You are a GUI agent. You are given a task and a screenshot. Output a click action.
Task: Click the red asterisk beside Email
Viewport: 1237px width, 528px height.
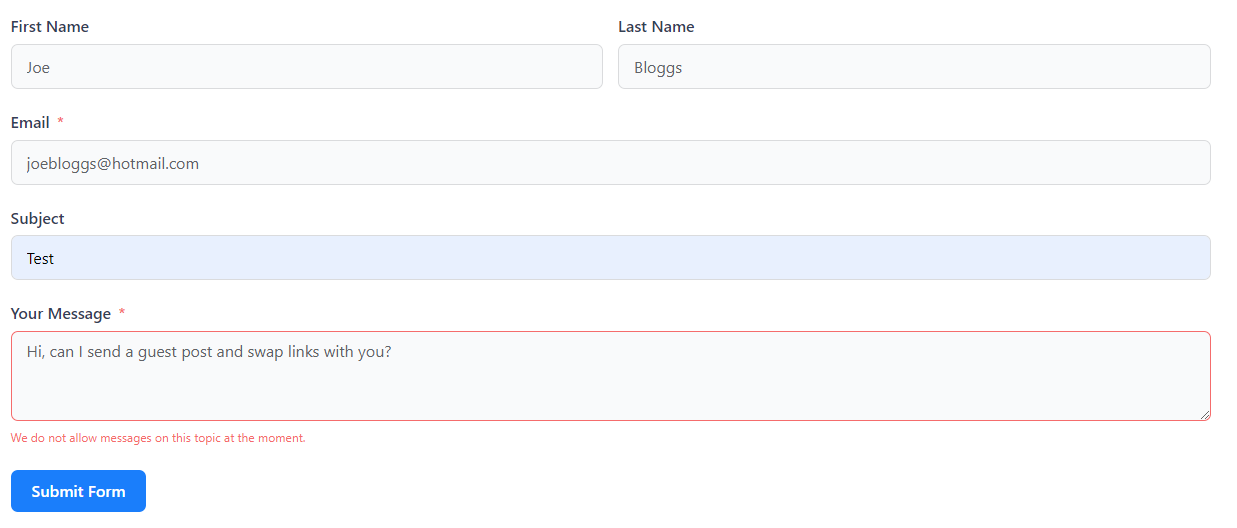60,122
